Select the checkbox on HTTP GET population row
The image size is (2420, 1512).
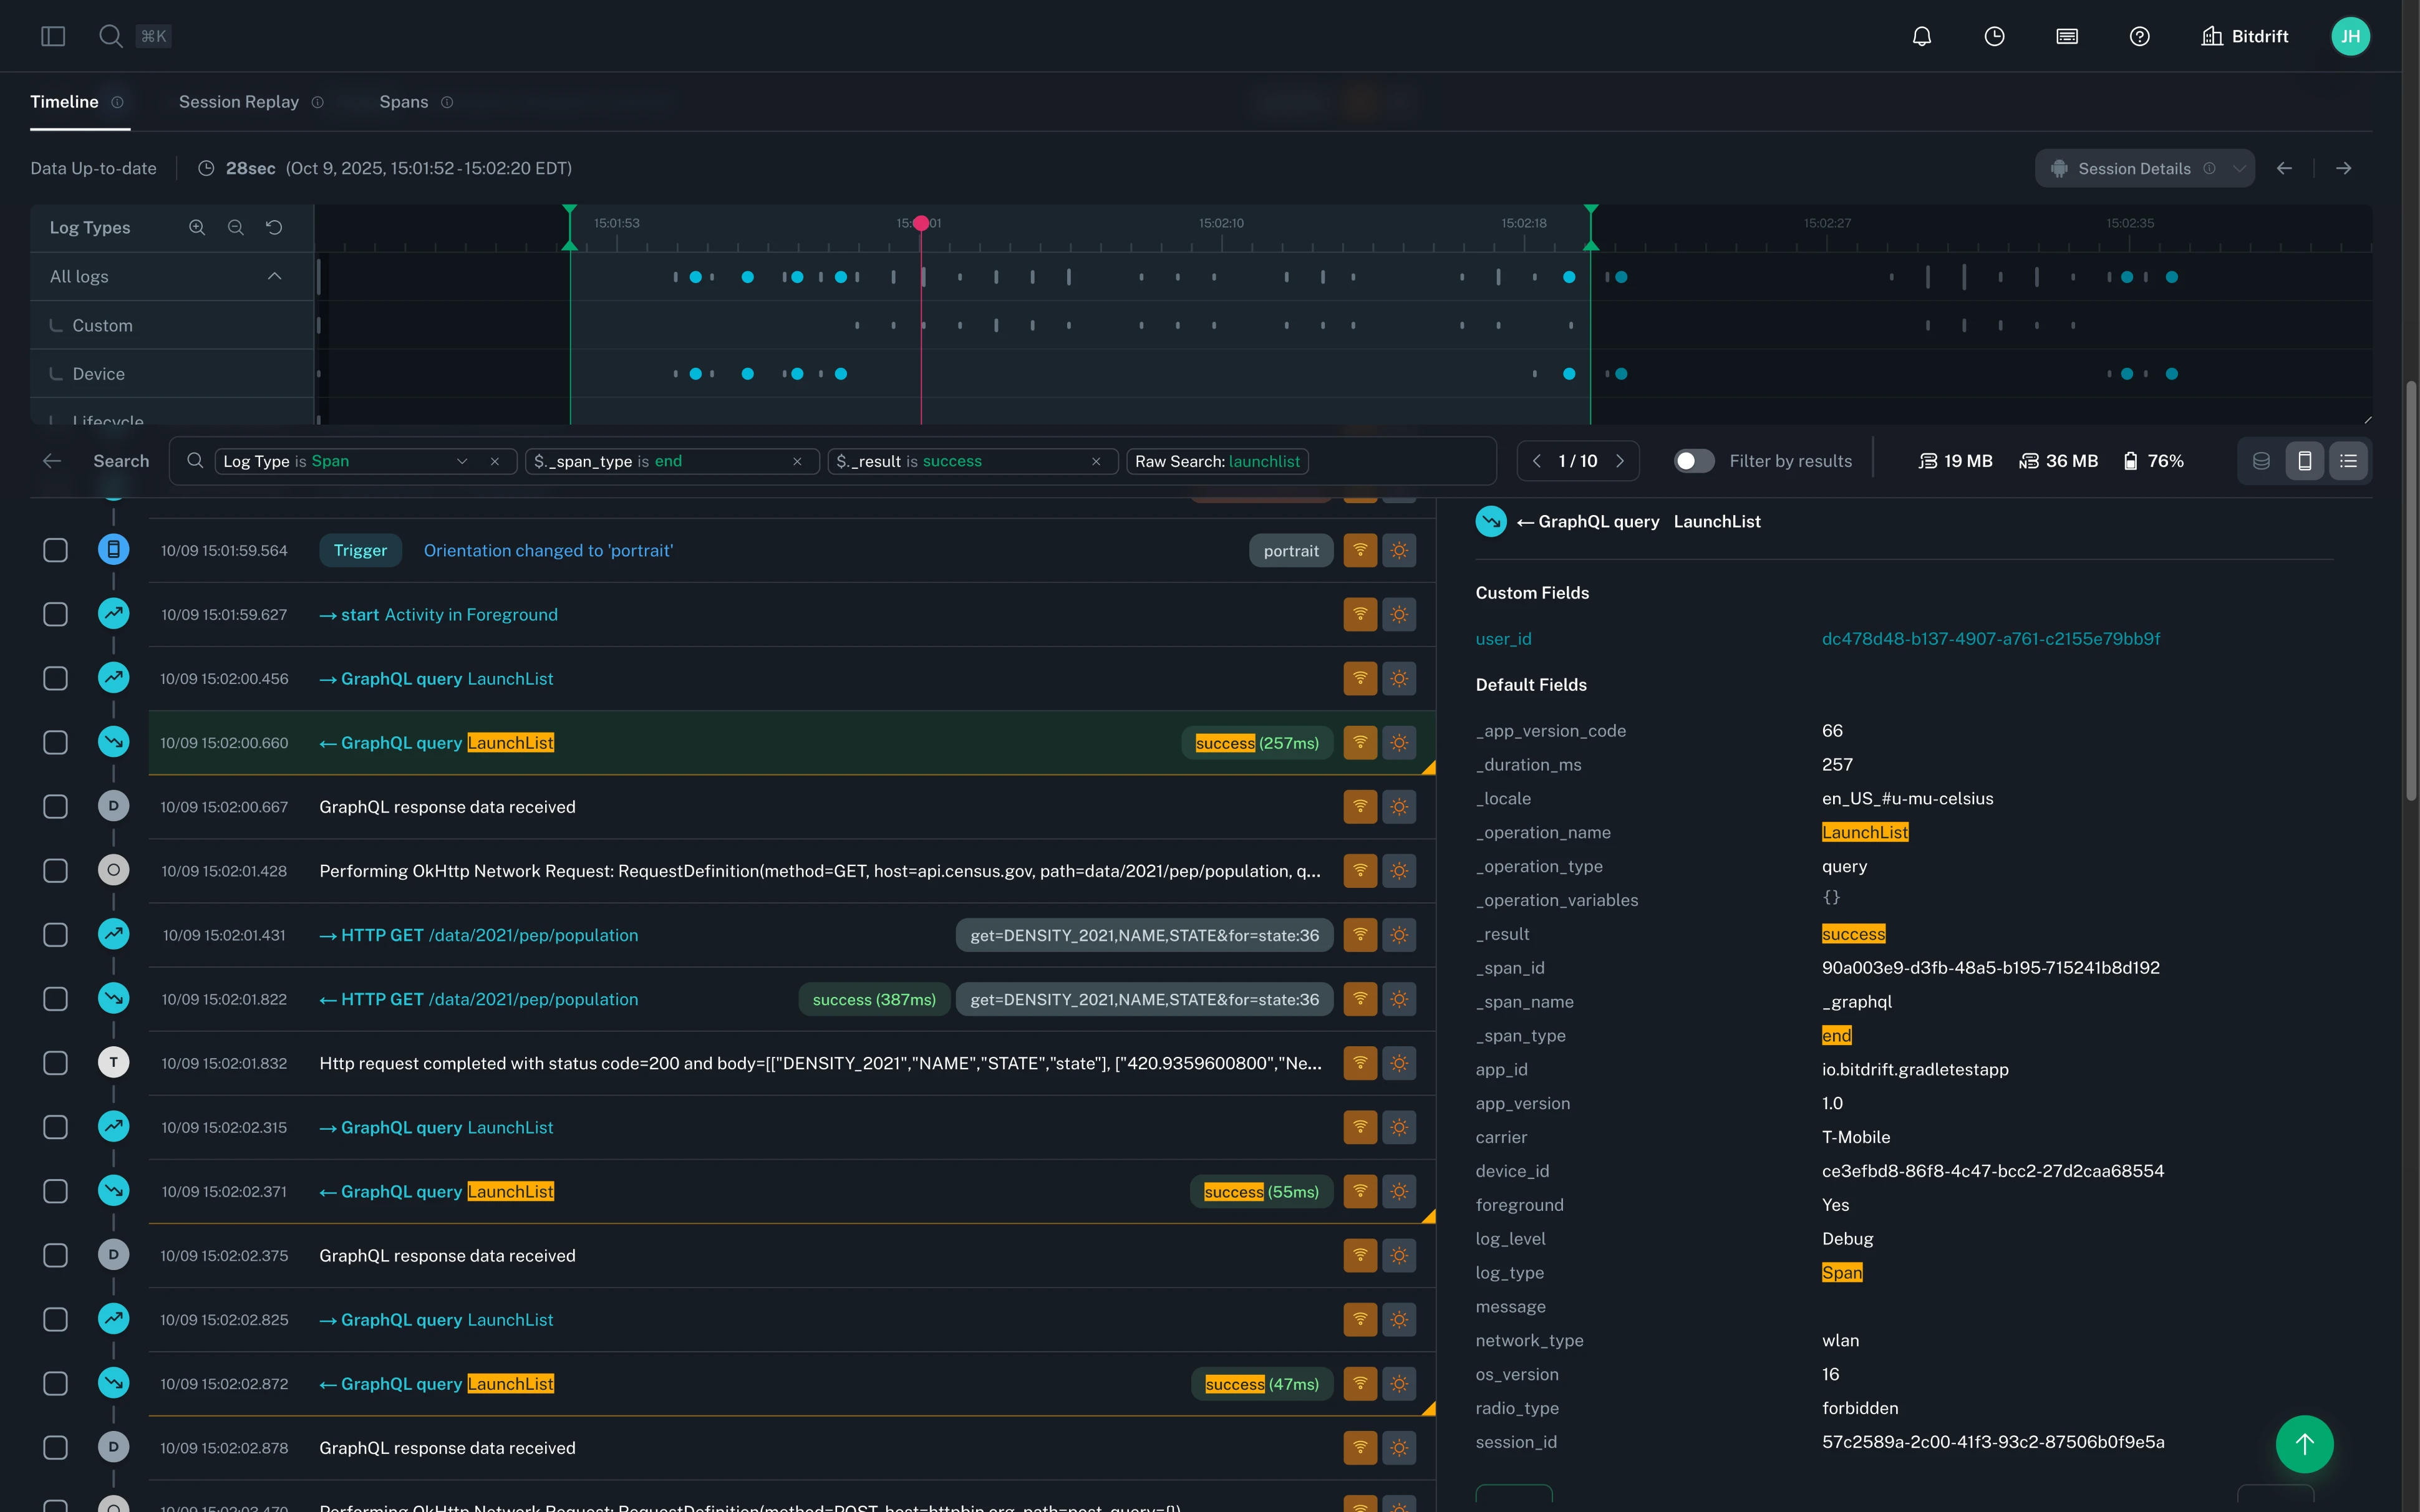tap(55, 934)
